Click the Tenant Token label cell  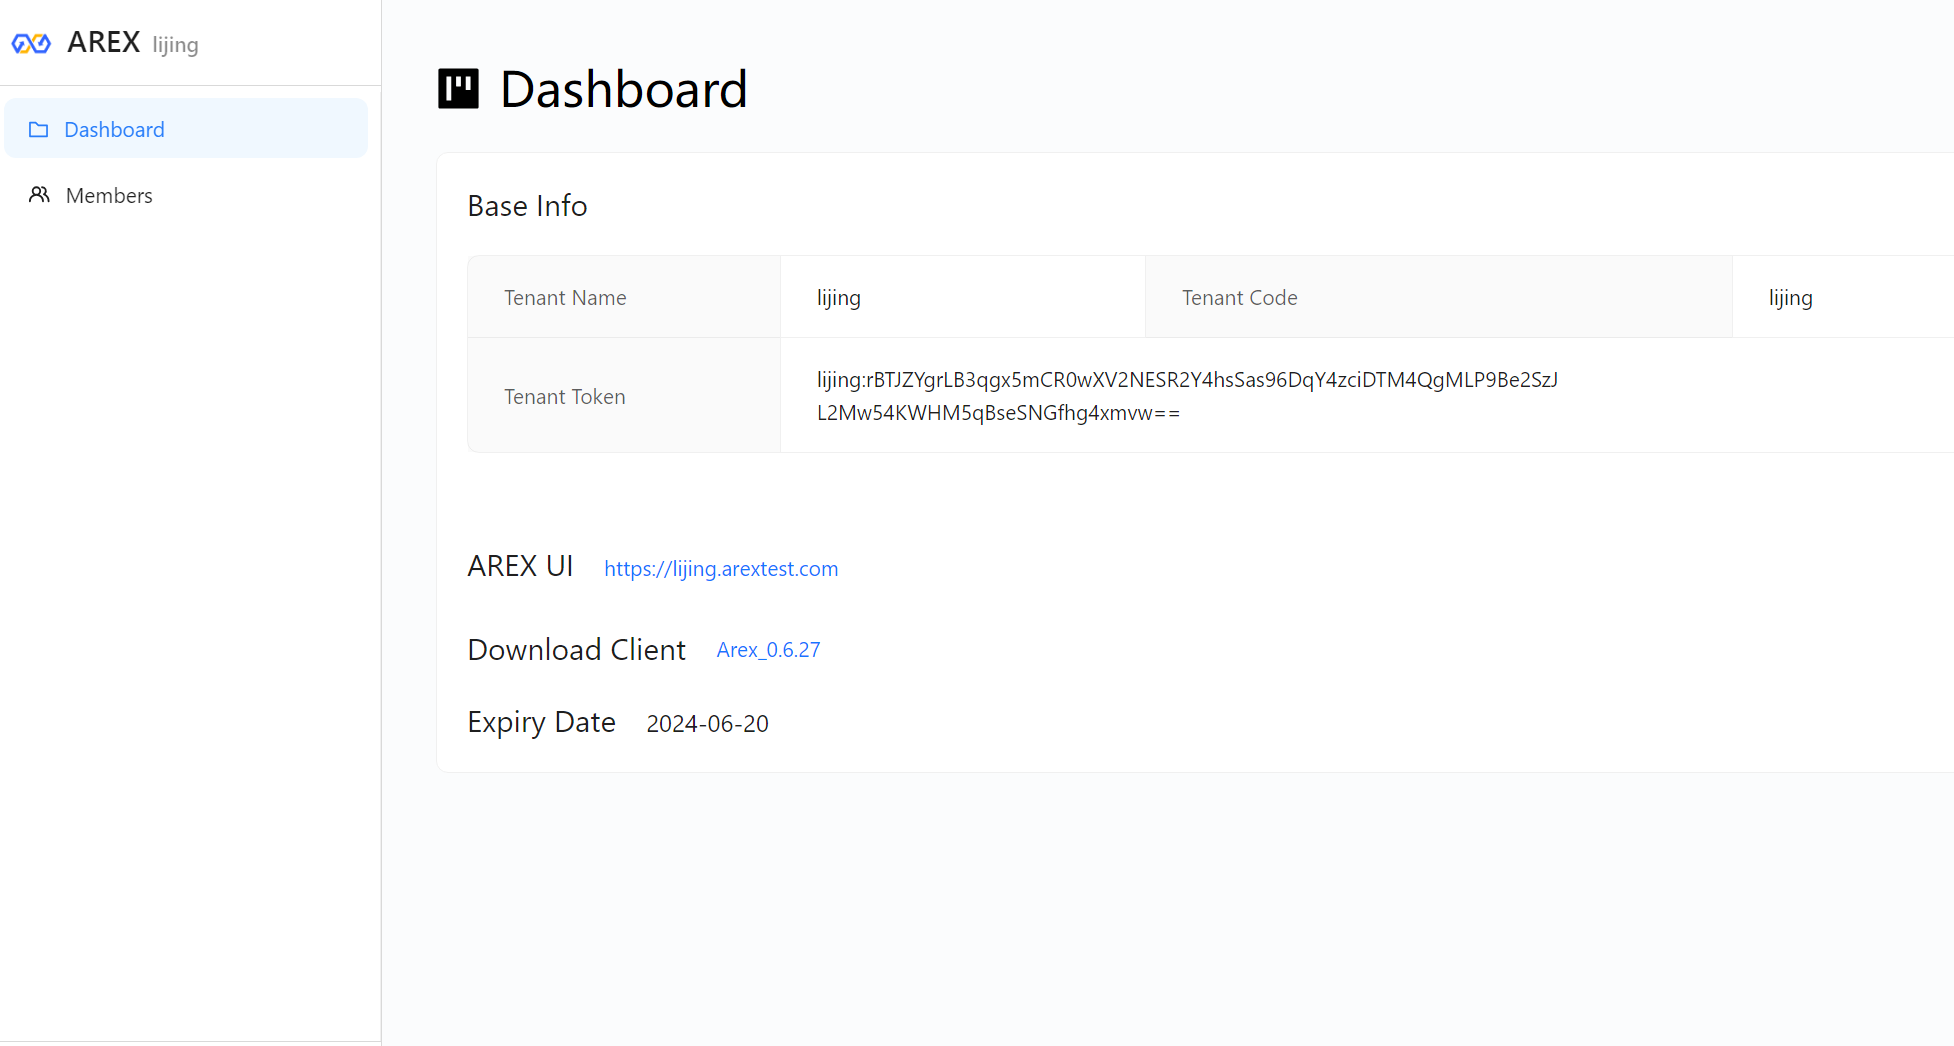(624, 395)
